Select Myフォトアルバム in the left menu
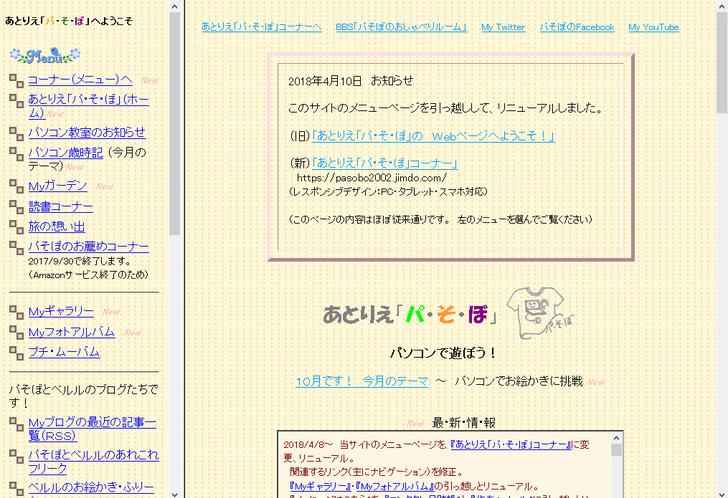 coord(71,332)
